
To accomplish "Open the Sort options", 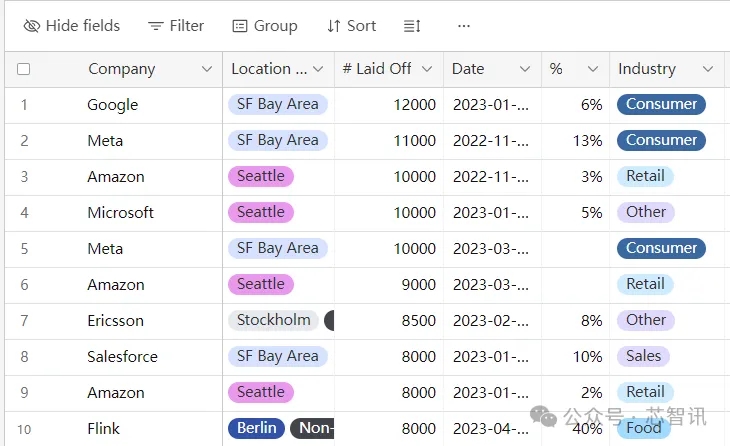I will [352, 26].
